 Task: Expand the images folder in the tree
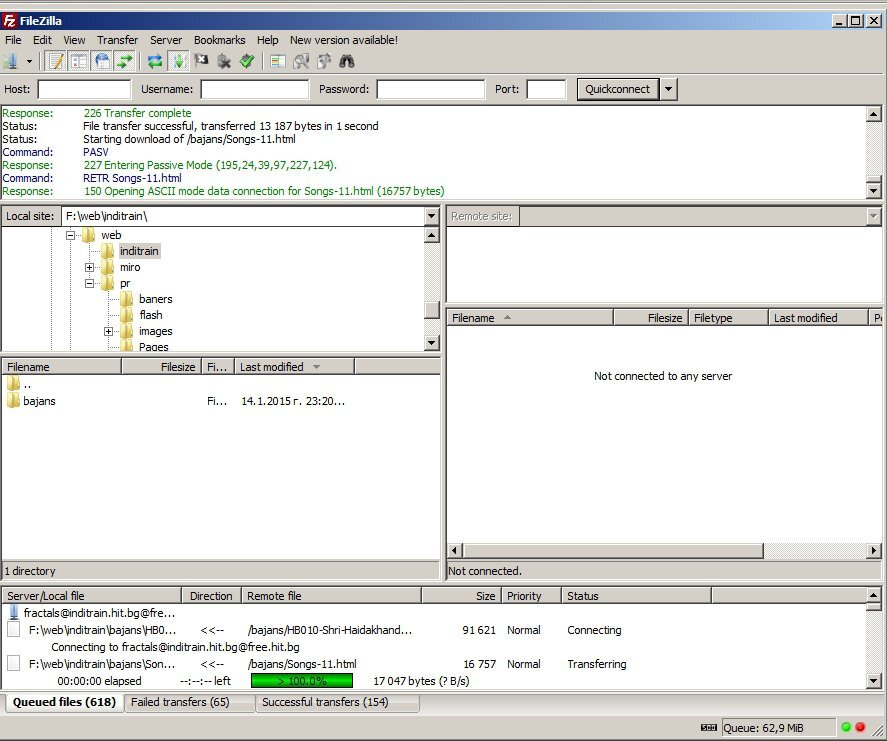109,331
